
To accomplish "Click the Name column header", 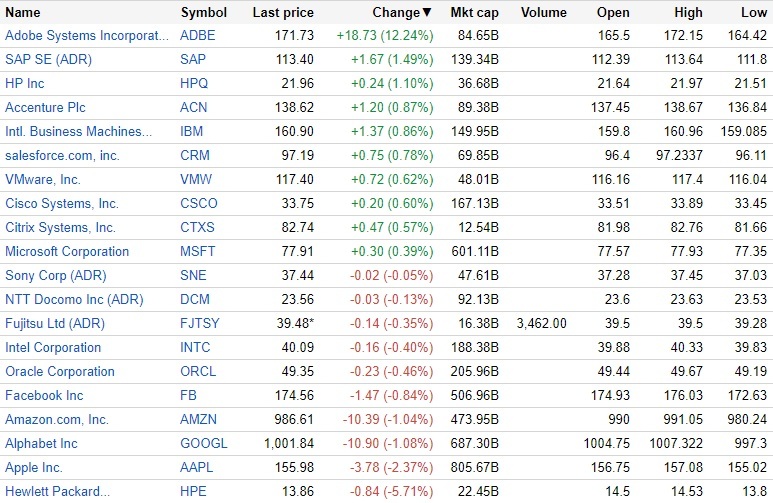I will click(x=23, y=13).
